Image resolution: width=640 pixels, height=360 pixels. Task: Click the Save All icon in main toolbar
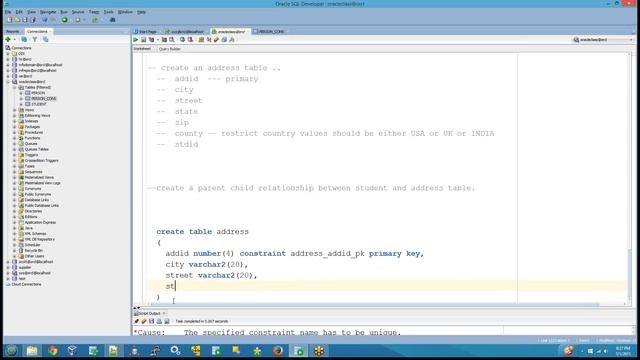point(33,20)
